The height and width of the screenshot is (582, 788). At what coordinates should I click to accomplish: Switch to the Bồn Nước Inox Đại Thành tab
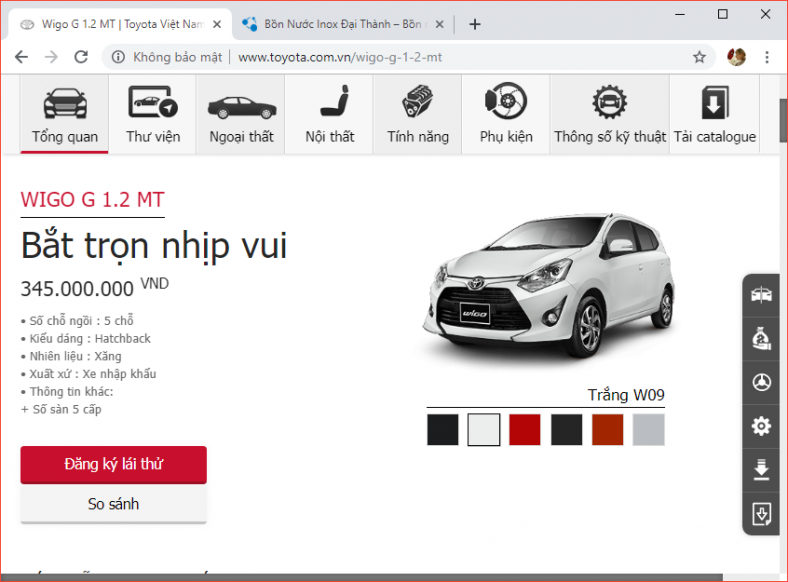(x=335, y=24)
